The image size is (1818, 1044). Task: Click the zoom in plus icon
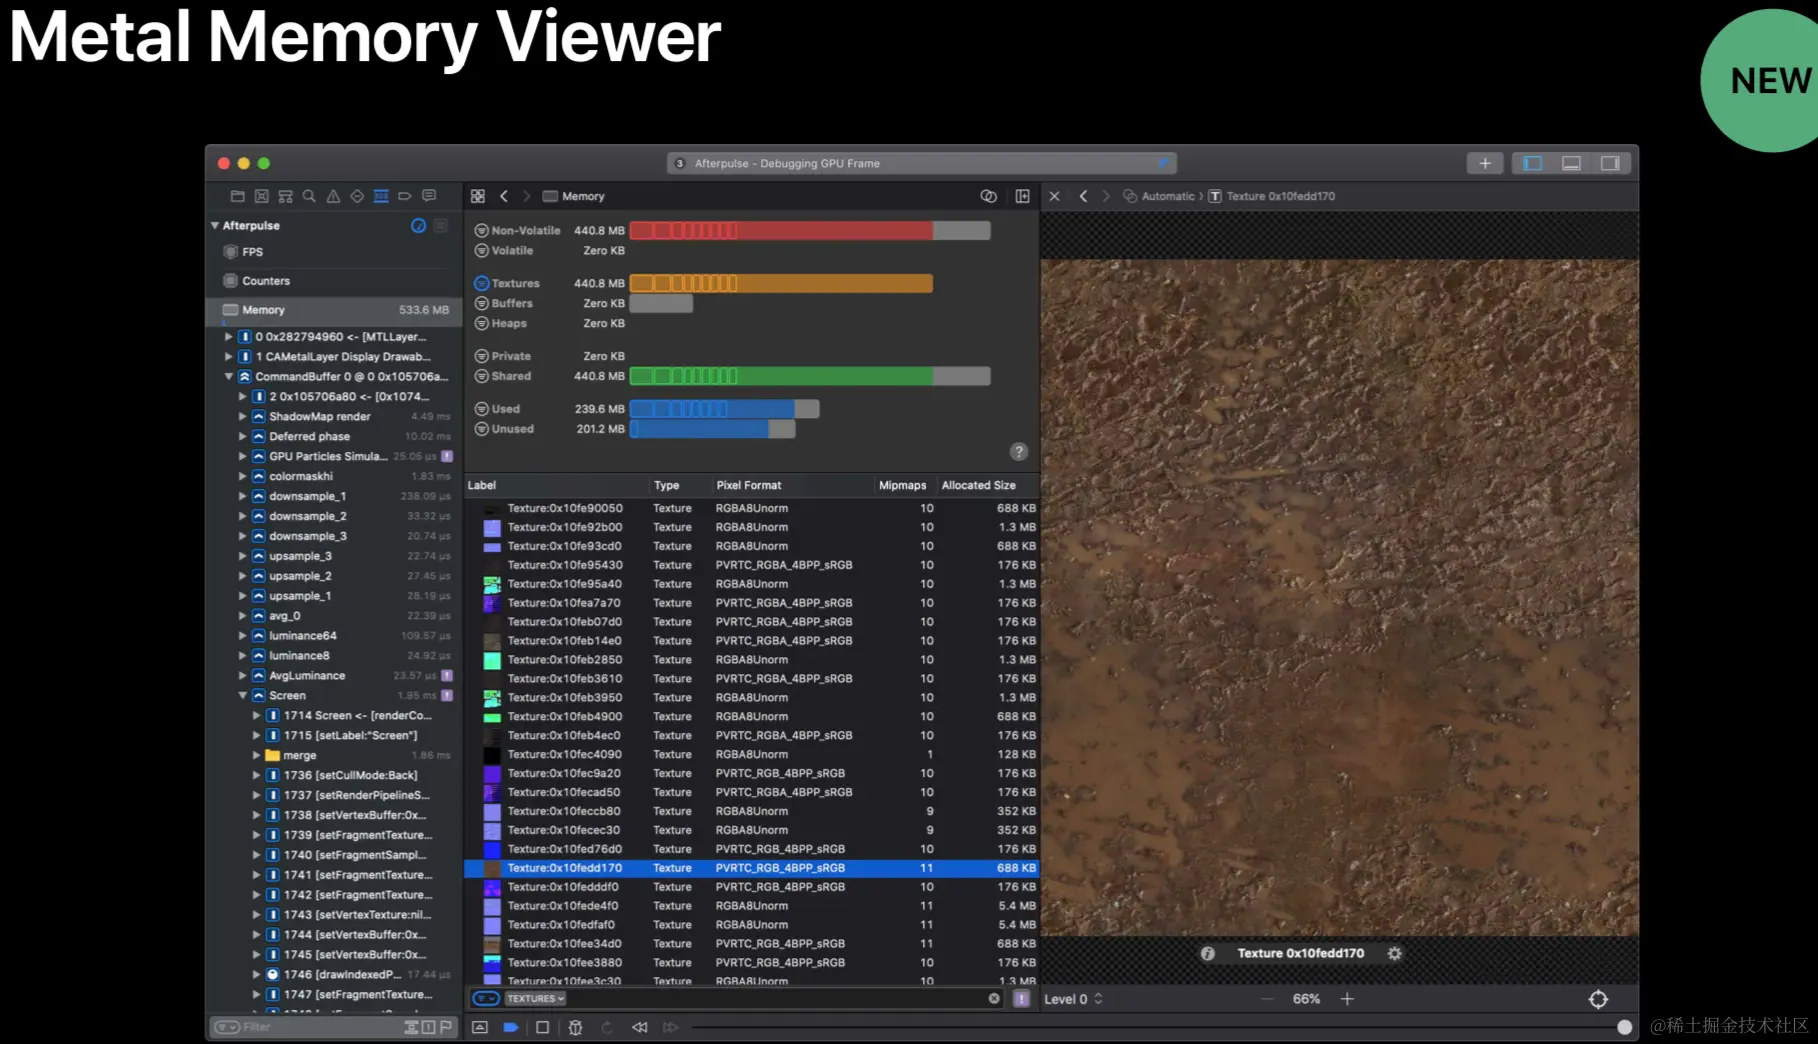click(x=1347, y=999)
